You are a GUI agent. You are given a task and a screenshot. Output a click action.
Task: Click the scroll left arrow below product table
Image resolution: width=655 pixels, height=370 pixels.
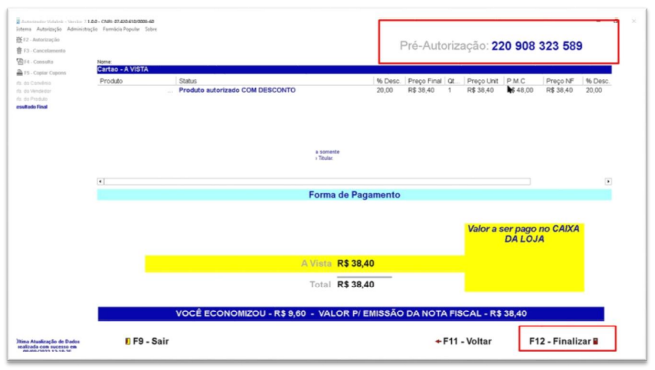pyautogui.click(x=100, y=181)
